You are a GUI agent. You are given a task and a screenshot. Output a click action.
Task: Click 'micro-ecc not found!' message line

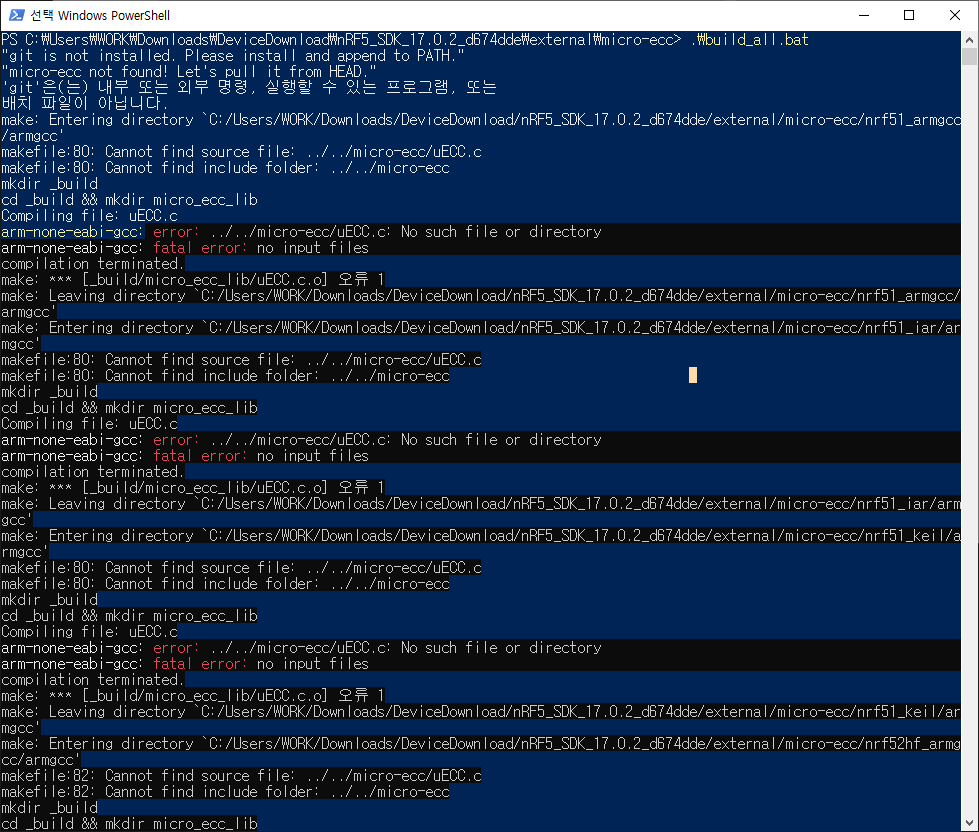189,72
